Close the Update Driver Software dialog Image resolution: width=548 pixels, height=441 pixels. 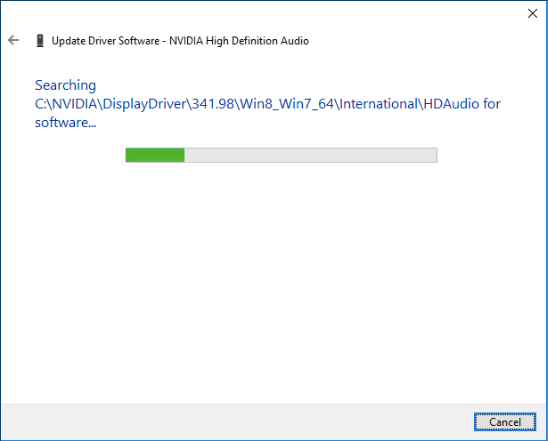[x=532, y=14]
